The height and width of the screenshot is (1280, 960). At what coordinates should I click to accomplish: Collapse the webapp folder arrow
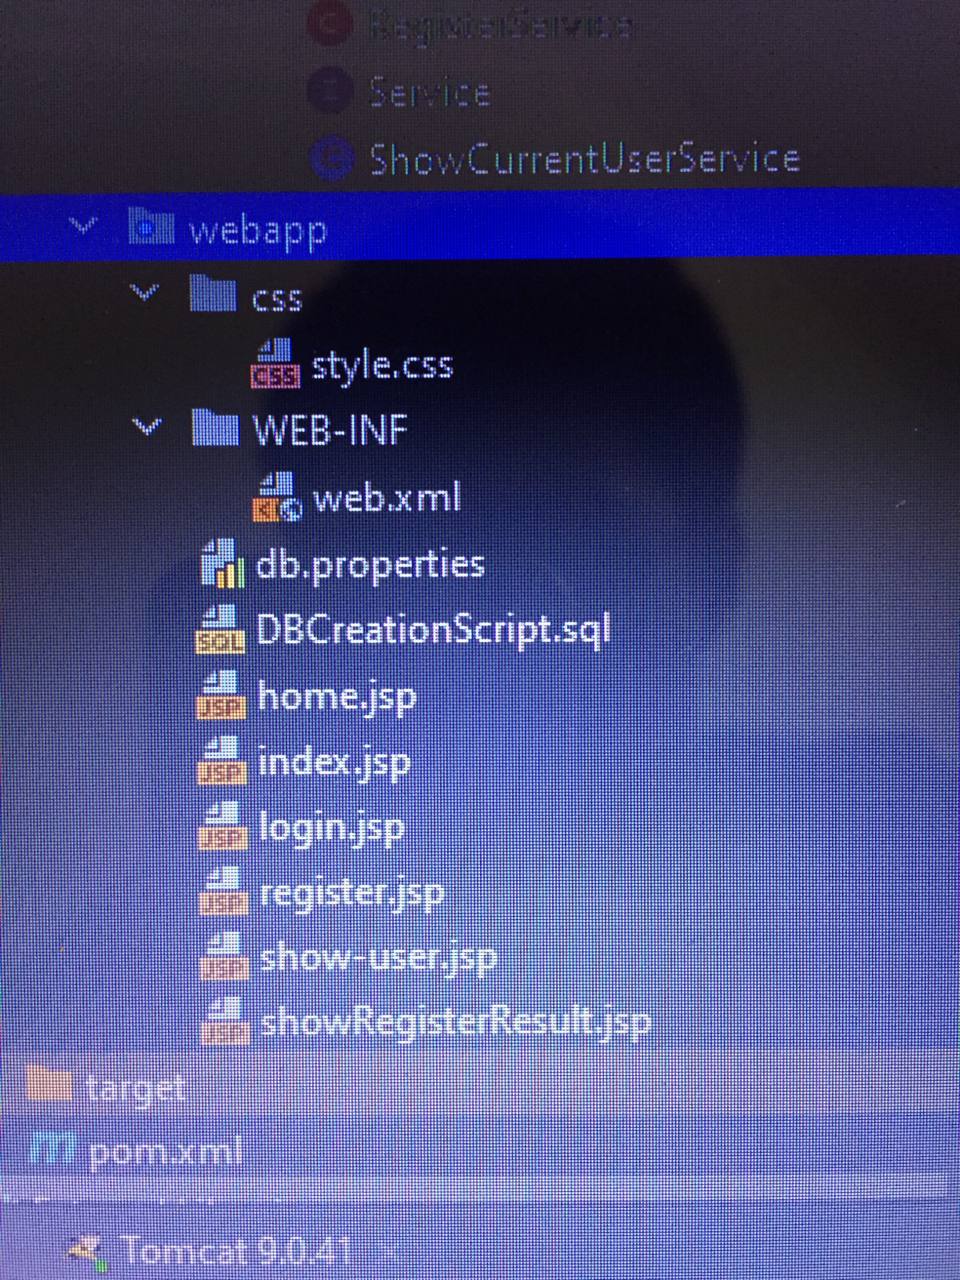[85, 226]
